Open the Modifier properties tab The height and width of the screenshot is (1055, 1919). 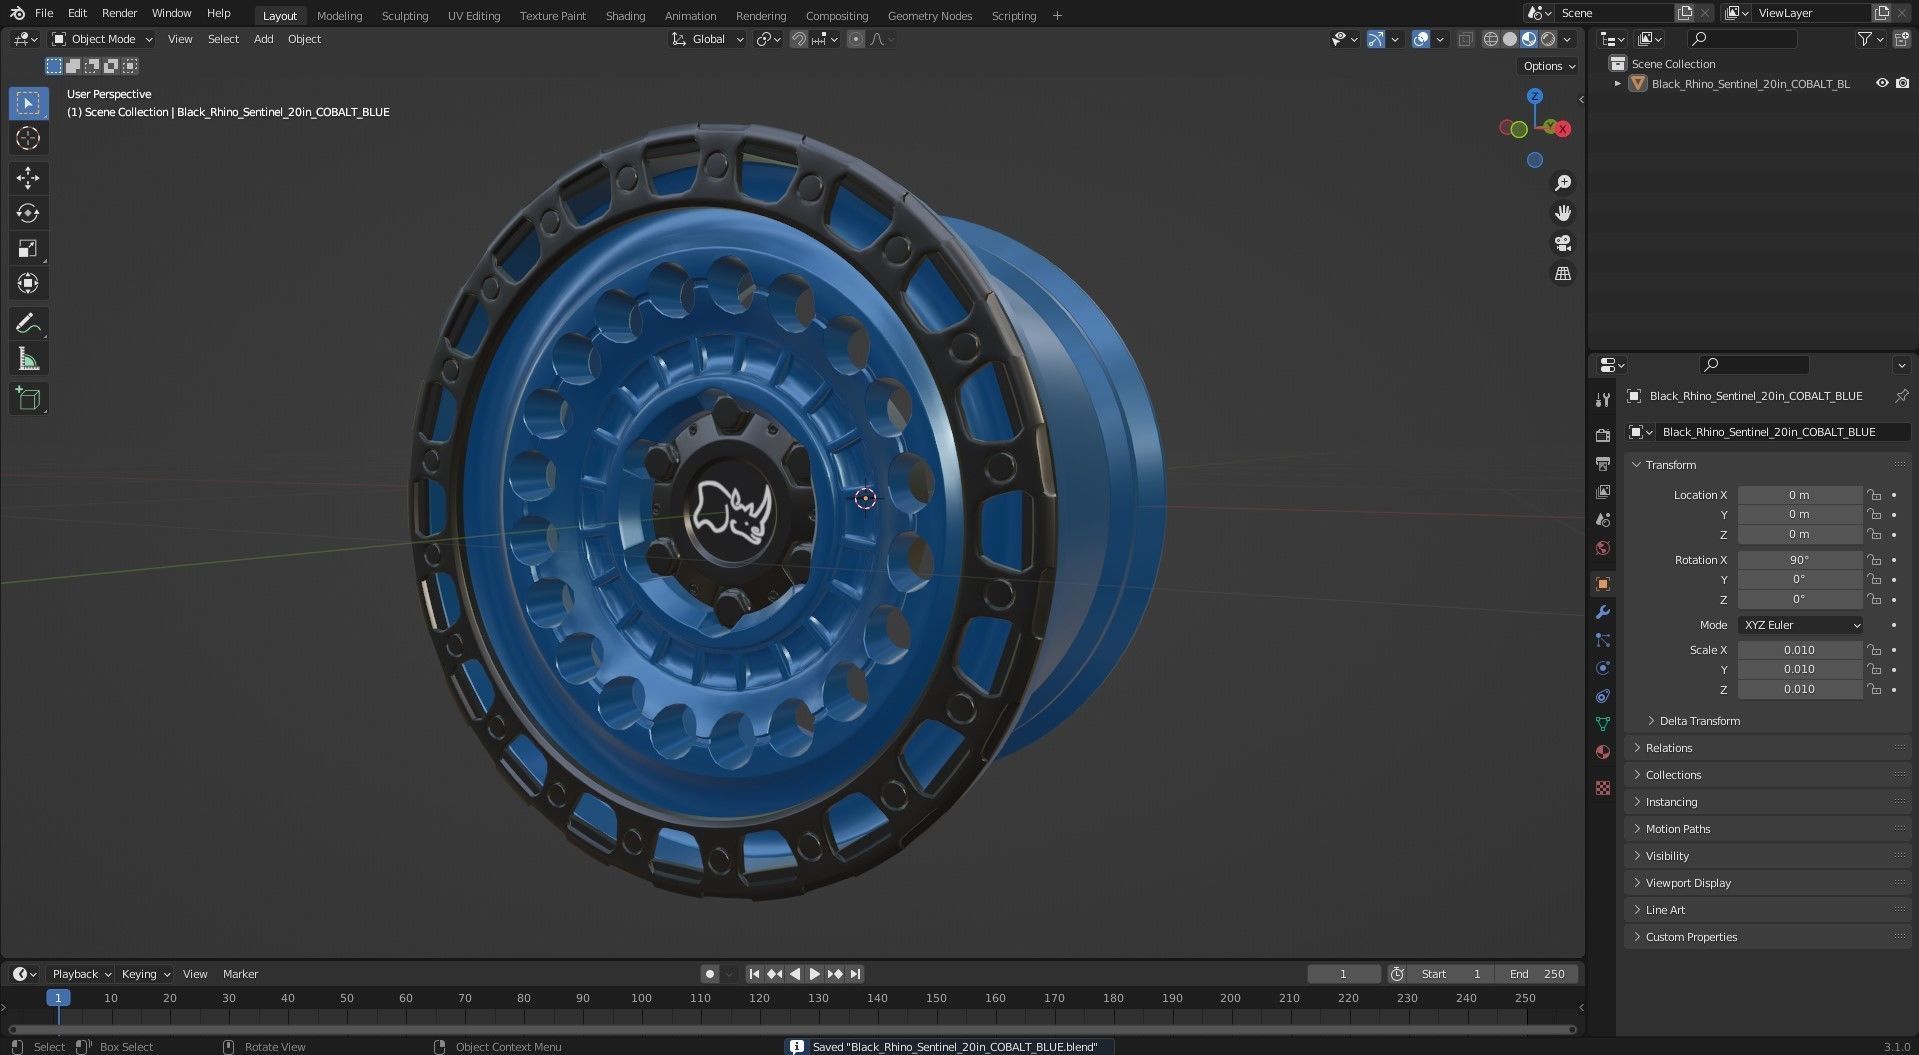[x=1603, y=612]
